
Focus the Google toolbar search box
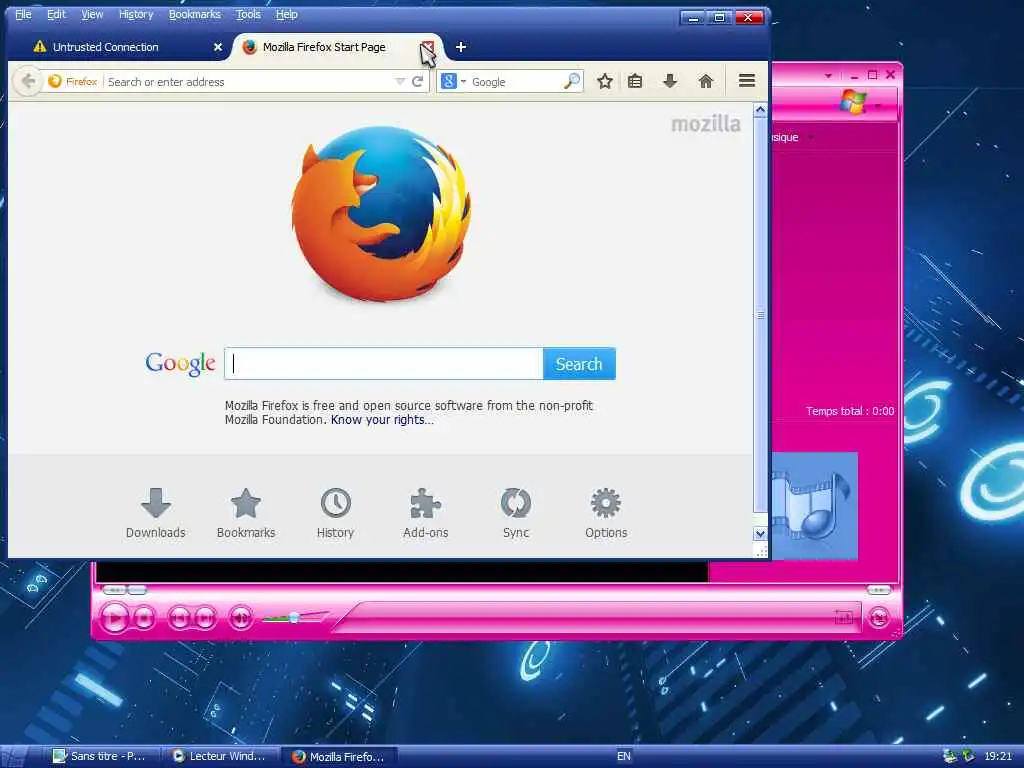pyautogui.click(x=515, y=82)
